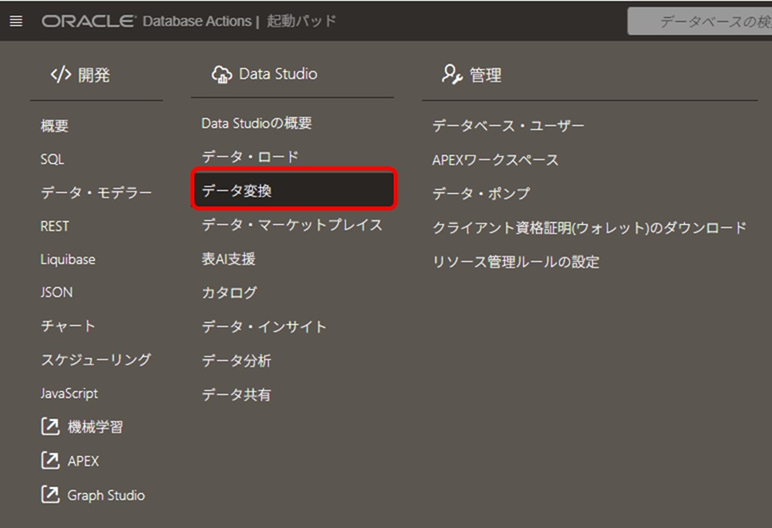The image size is (772, 528).
Task: Open the JSON link
Action: [57, 293]
